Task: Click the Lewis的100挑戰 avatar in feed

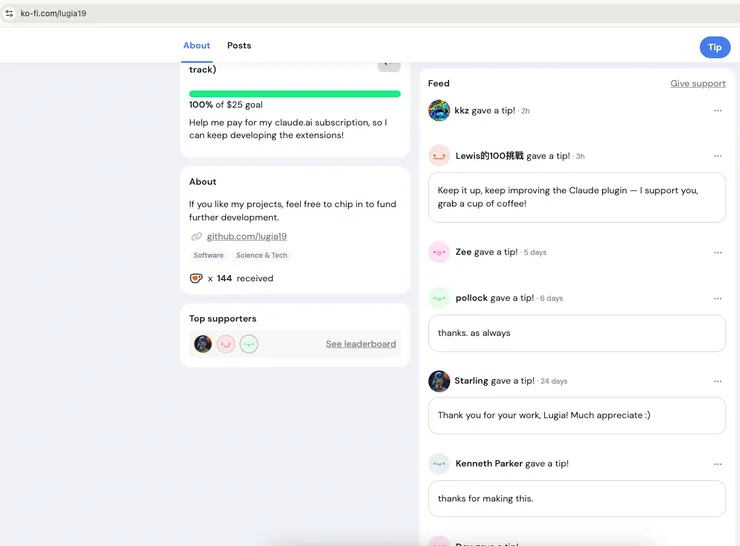Action: point(439,156)
